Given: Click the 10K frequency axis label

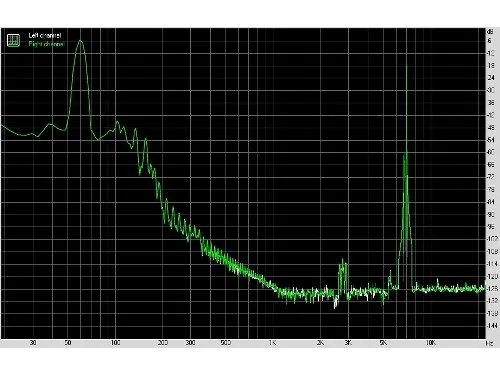Looking at the screenshot, I should pyautogui.click(x=431, y=343).
